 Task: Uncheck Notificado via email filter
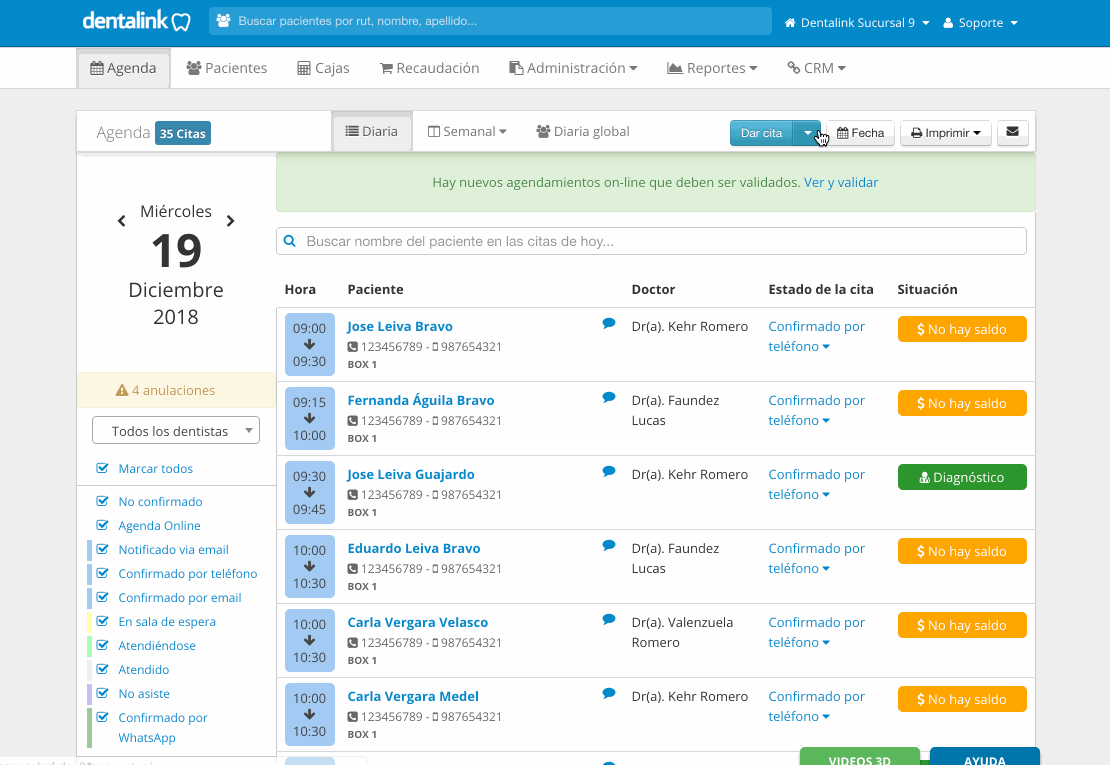103,549
